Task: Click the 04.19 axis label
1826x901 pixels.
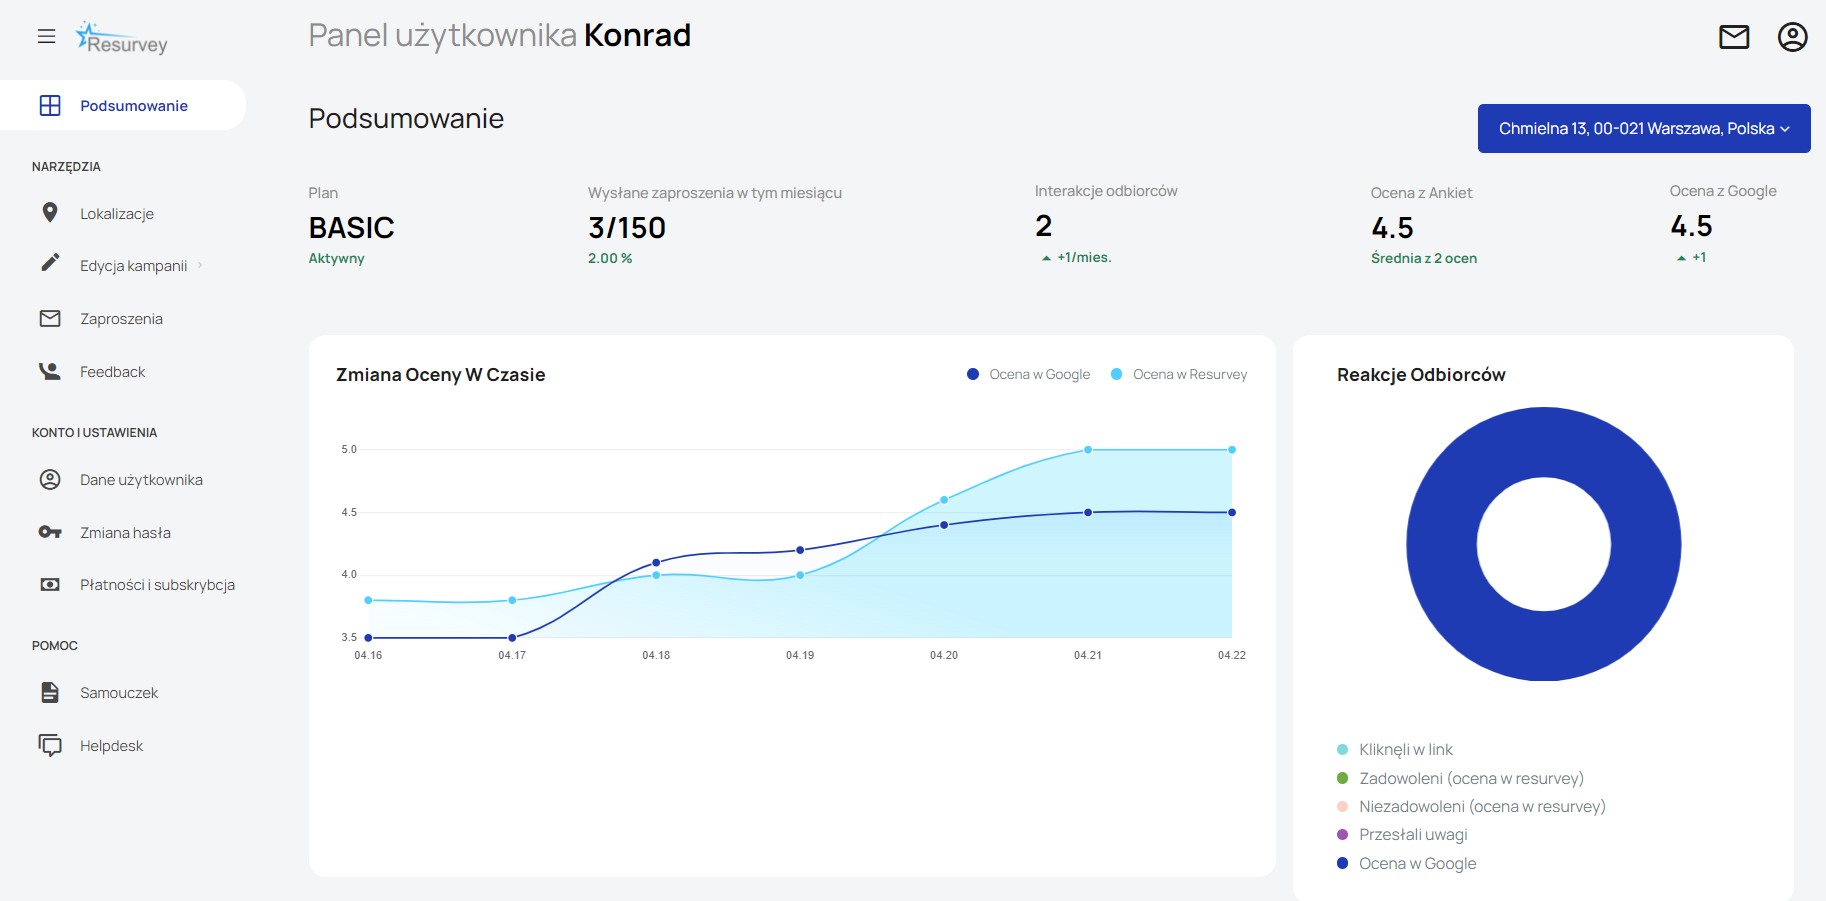Action: click(x=800, y=655)
